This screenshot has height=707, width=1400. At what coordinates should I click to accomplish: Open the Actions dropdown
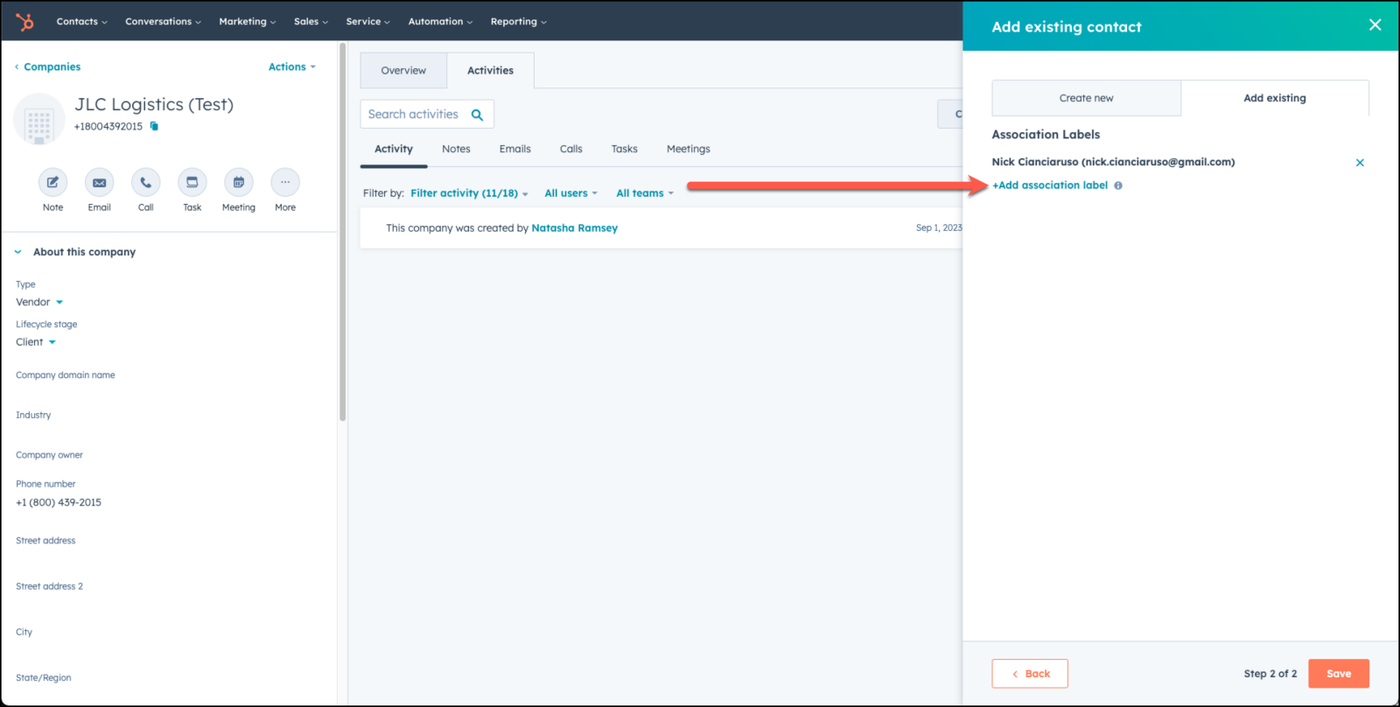point(292,67)
